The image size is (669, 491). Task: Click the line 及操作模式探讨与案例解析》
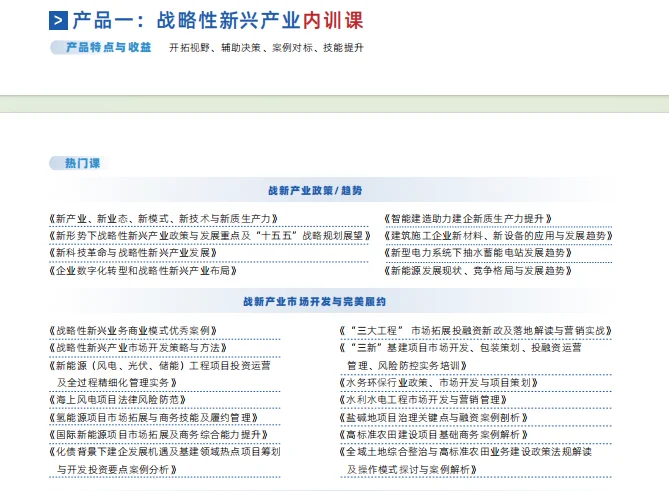click(x=412, y=470)
